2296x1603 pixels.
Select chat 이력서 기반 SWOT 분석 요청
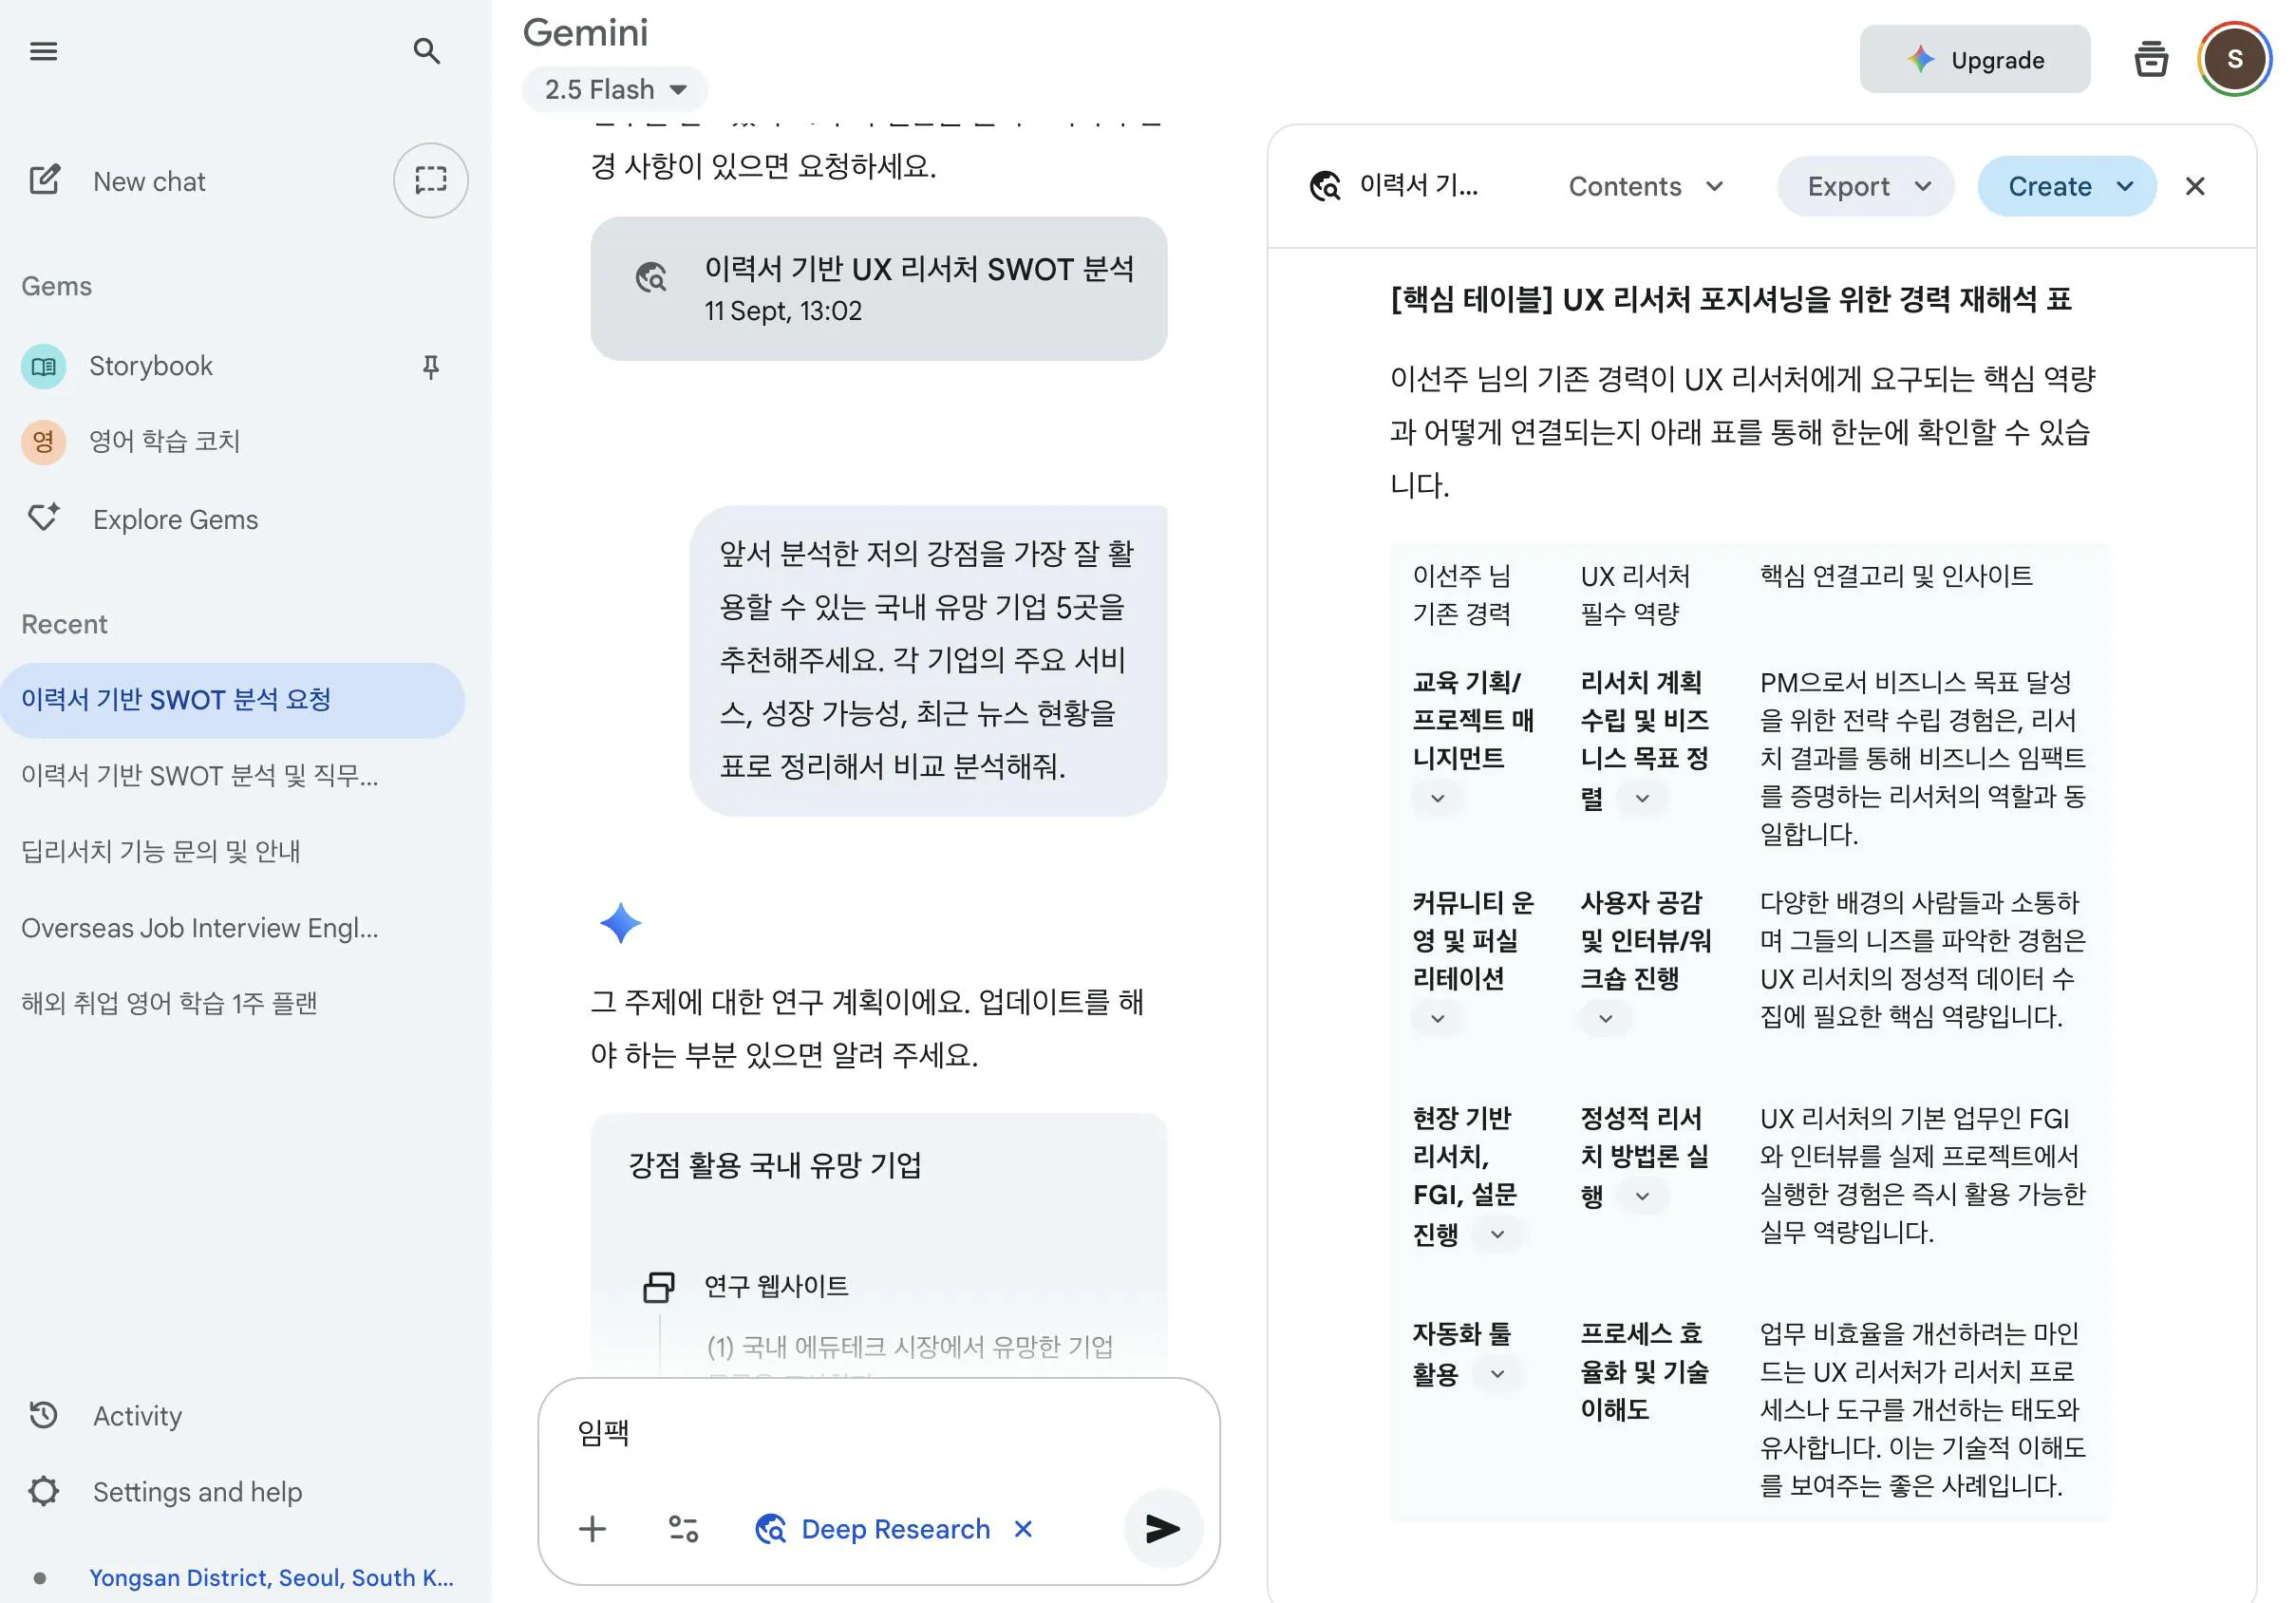pyautogui.click(x=232, y=700)
